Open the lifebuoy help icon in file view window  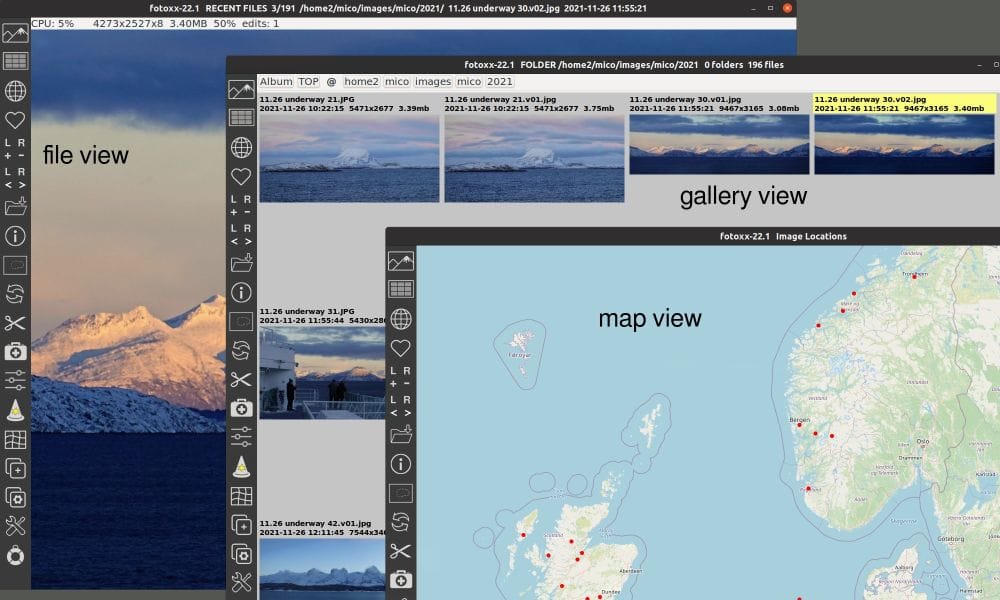(15, 556)
